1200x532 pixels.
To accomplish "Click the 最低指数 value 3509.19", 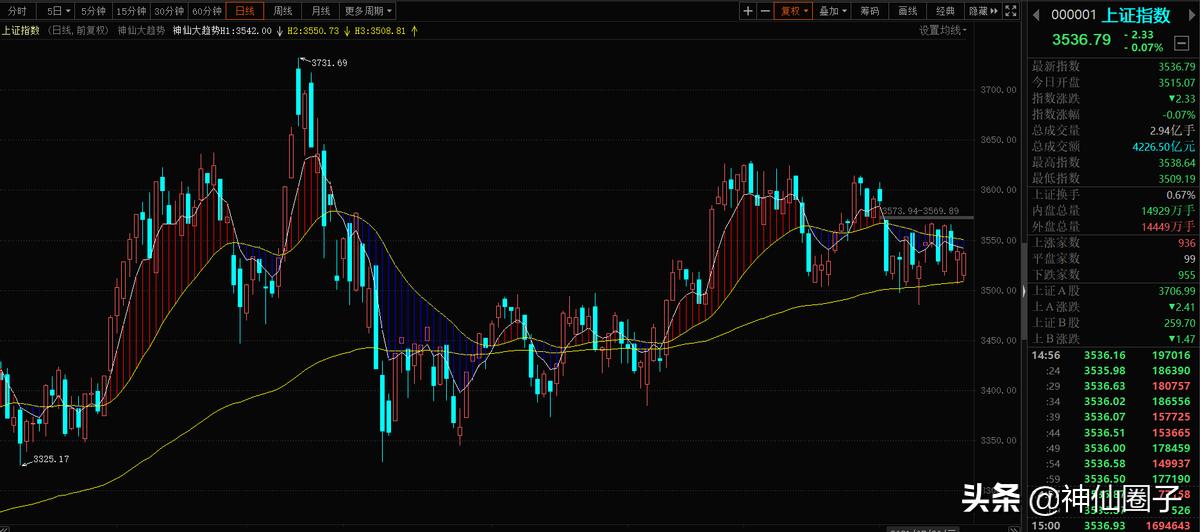I will pos(1175,178).
